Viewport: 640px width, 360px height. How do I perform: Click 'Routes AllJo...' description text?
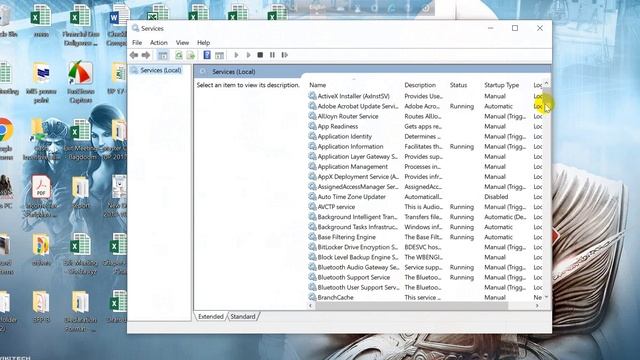point(423,116)
